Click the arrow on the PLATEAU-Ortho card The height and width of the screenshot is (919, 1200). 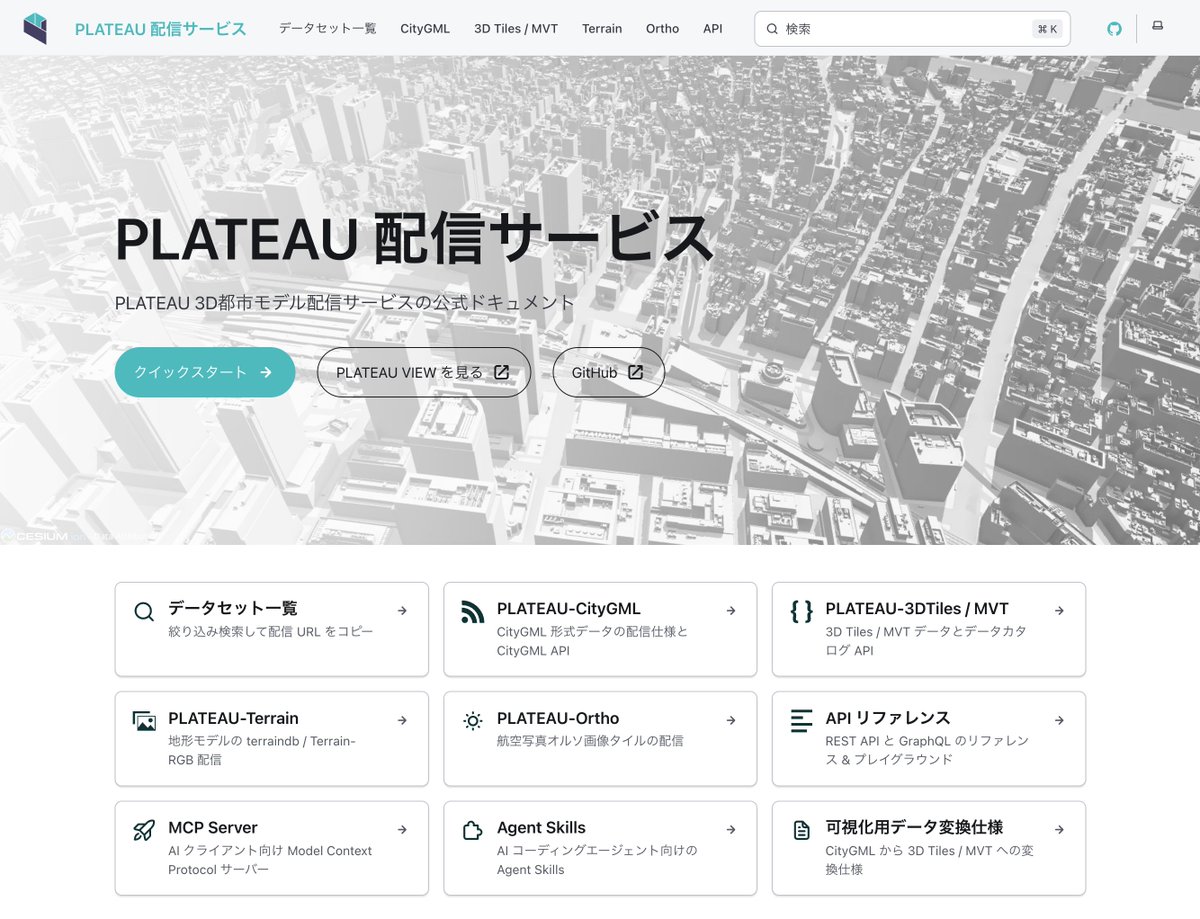tap(731, 720)
